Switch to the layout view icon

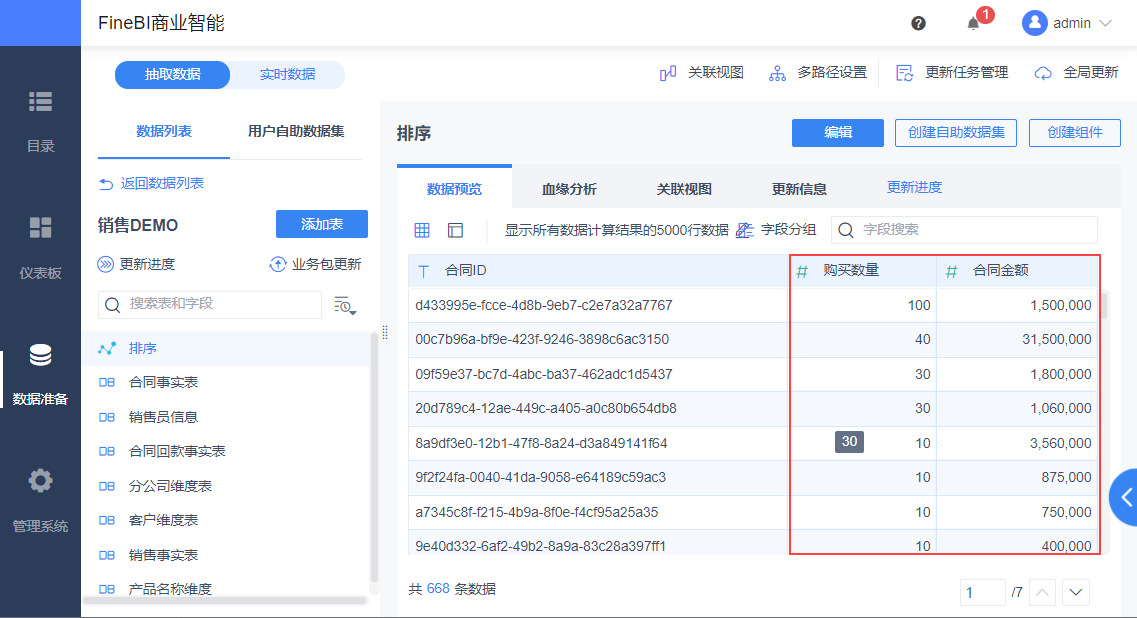pyautogui.click(x=455, y=230)
